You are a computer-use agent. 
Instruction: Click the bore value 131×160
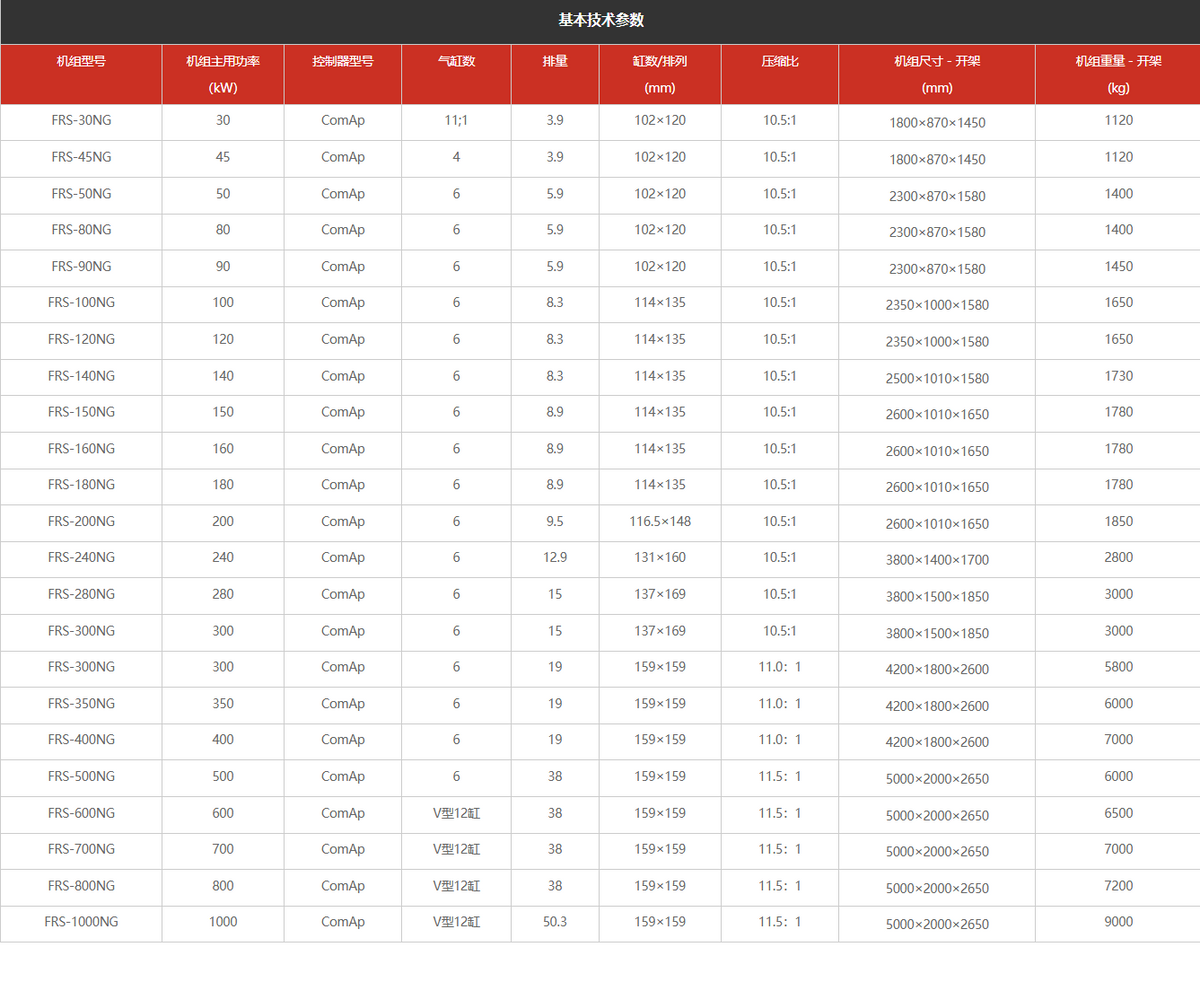(x=660, y=558)
